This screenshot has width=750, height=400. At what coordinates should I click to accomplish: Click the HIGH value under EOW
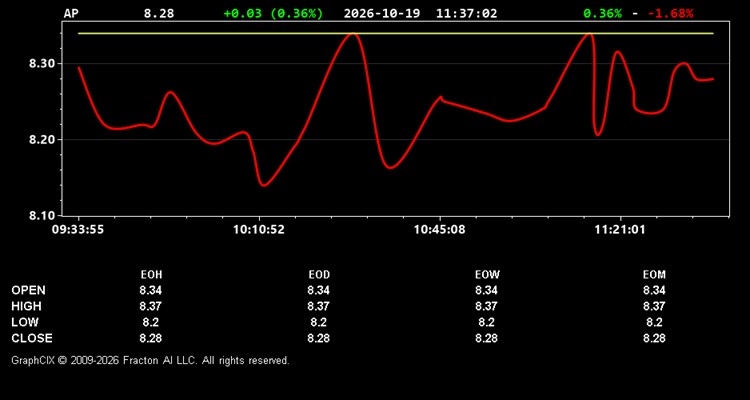(486, 306)
